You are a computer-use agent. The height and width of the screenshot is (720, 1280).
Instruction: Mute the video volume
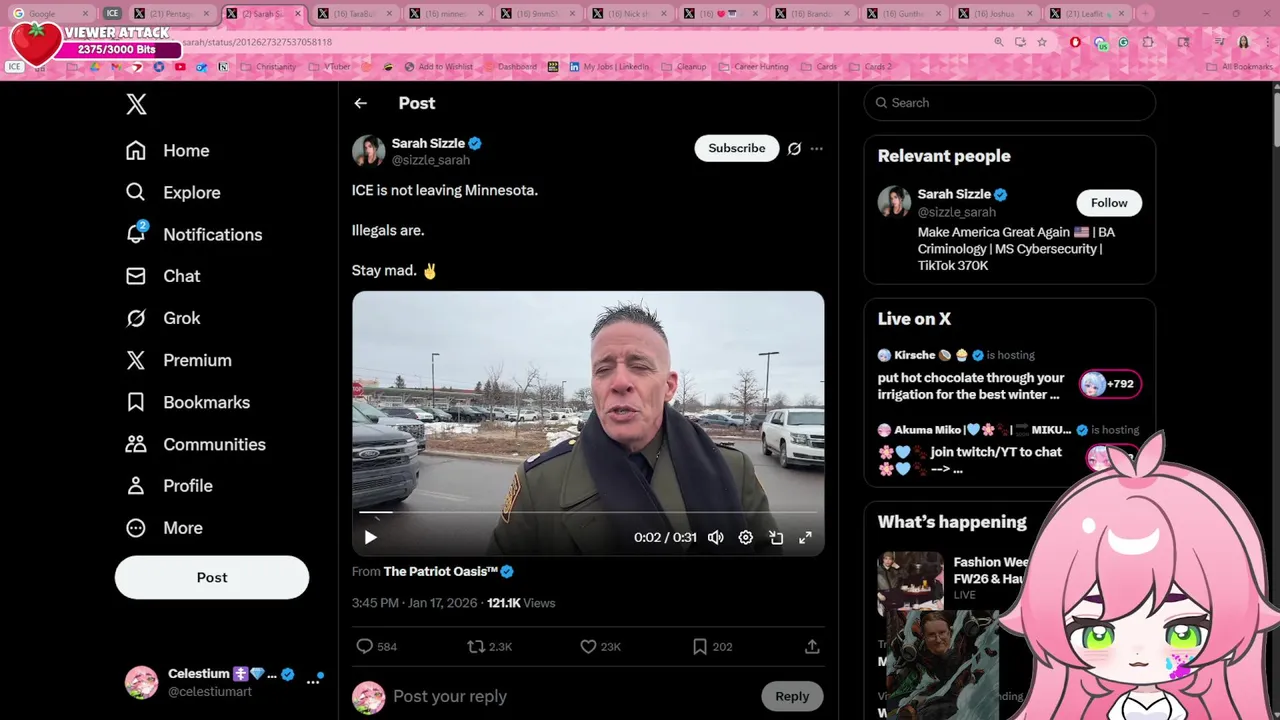pos(716,537)
